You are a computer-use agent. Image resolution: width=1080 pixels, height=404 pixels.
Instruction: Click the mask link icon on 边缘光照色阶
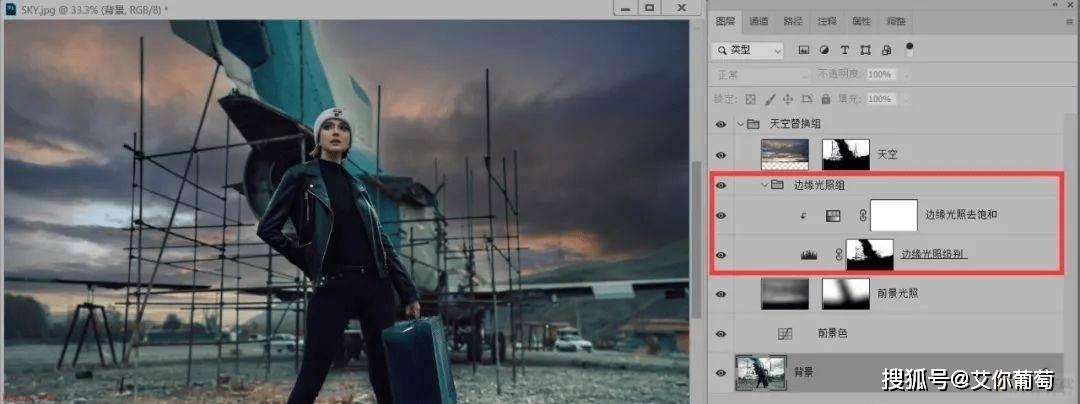(838, 255)
